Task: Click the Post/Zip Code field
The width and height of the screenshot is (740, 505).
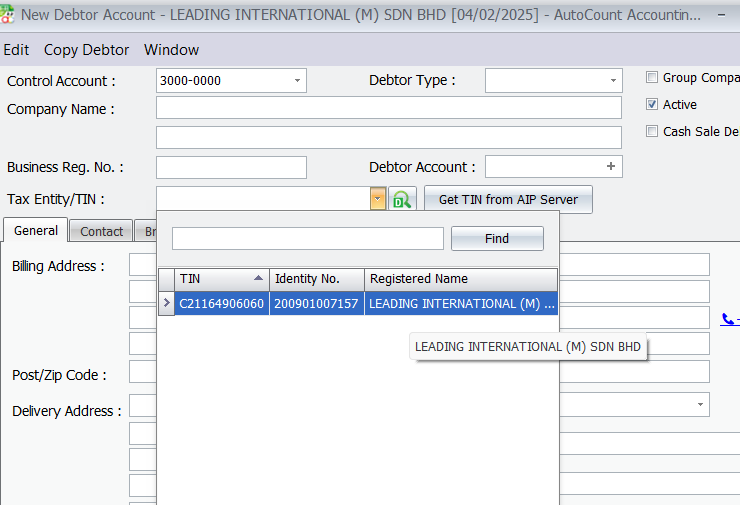Action: coord(143,372)
